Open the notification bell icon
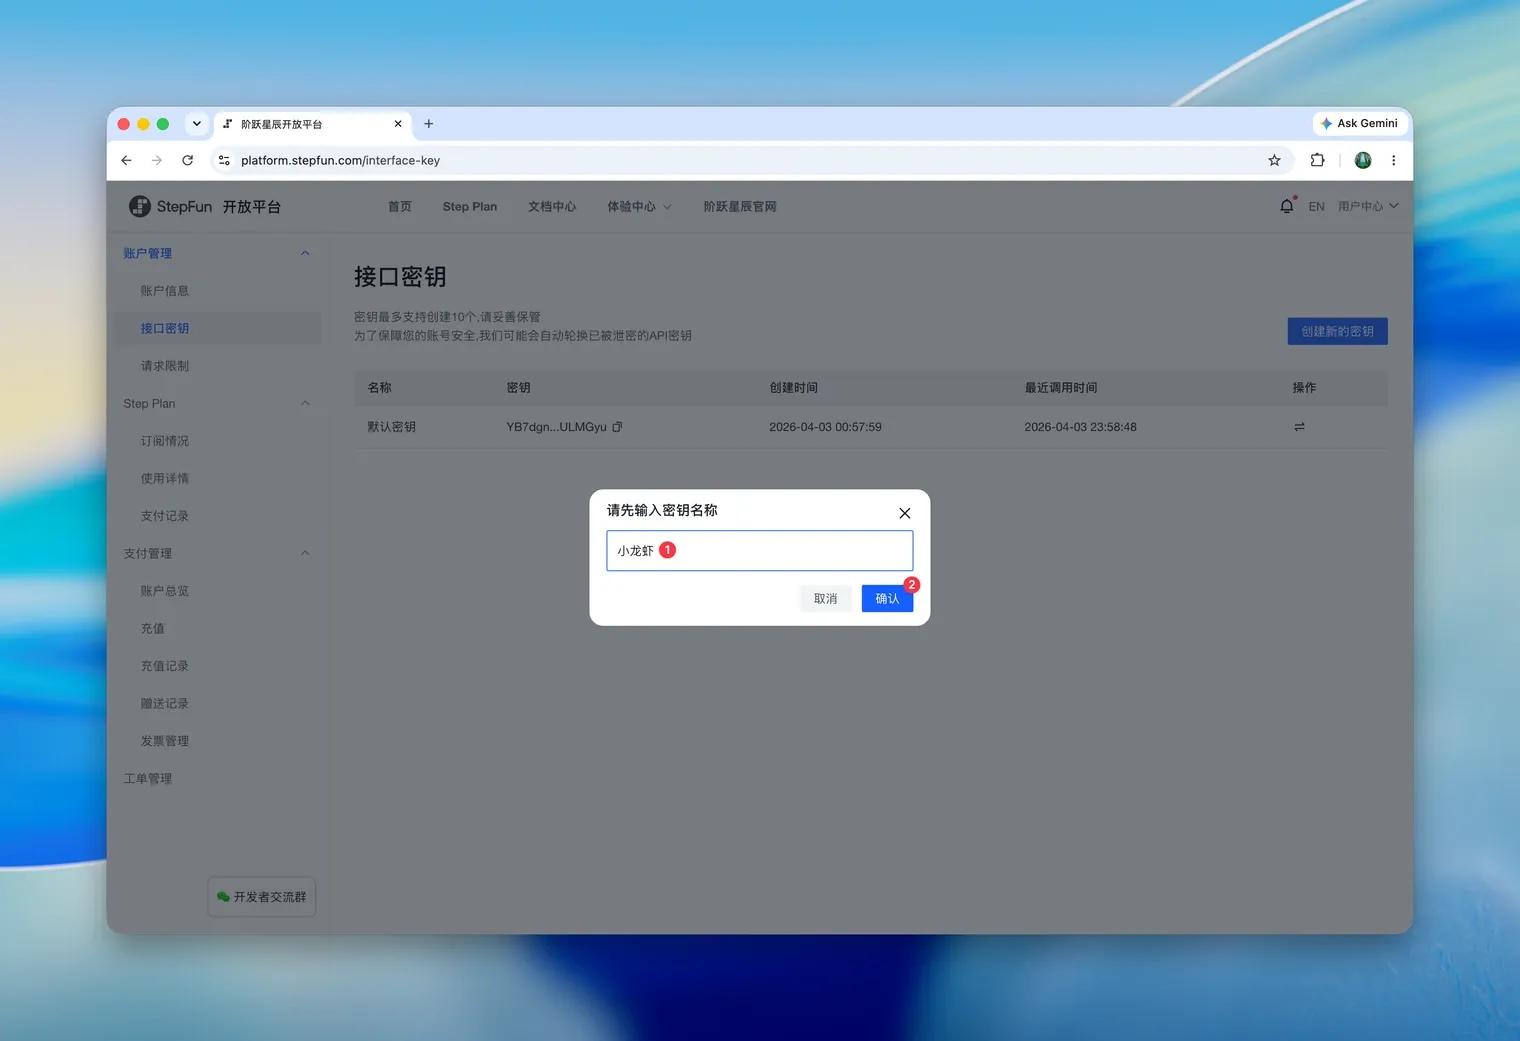This screenshot has width=1520, height=1041. [x=1287, y=206]
